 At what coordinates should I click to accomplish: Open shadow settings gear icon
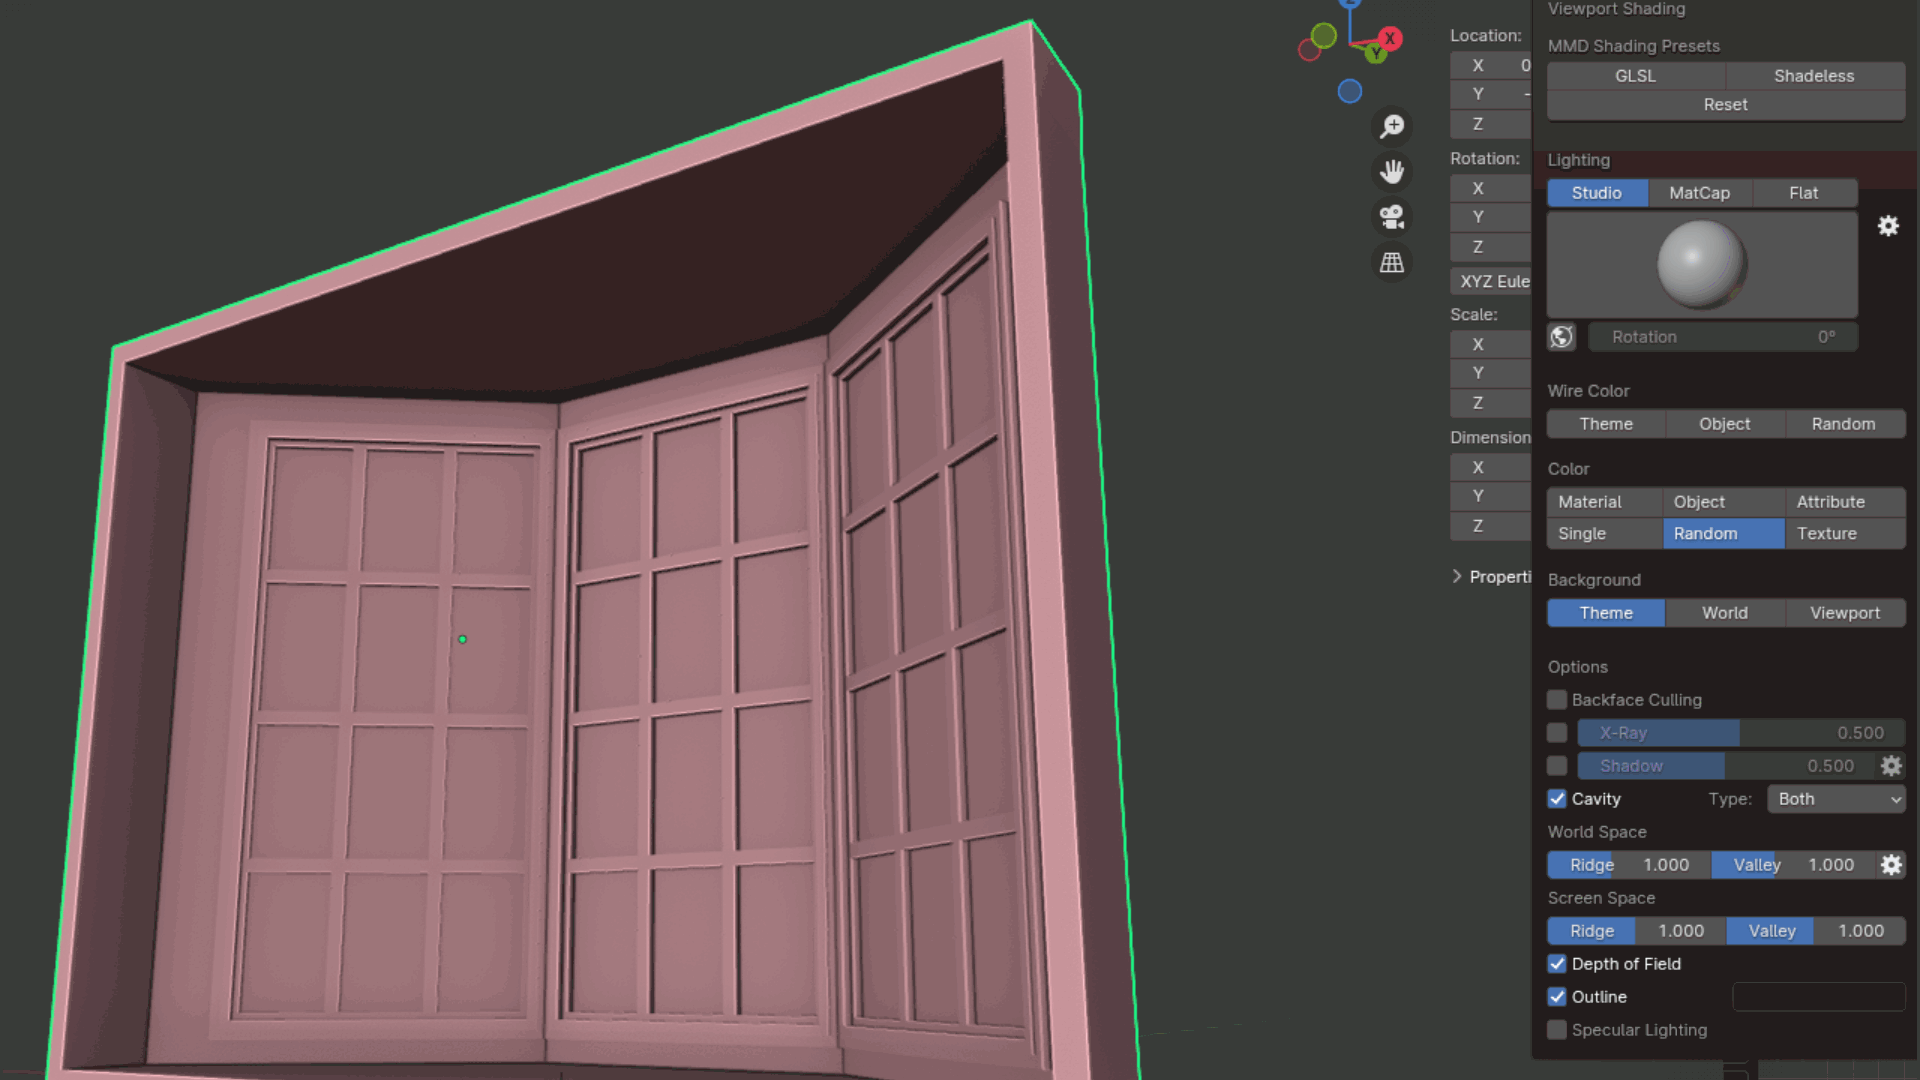pos(1891,766)
